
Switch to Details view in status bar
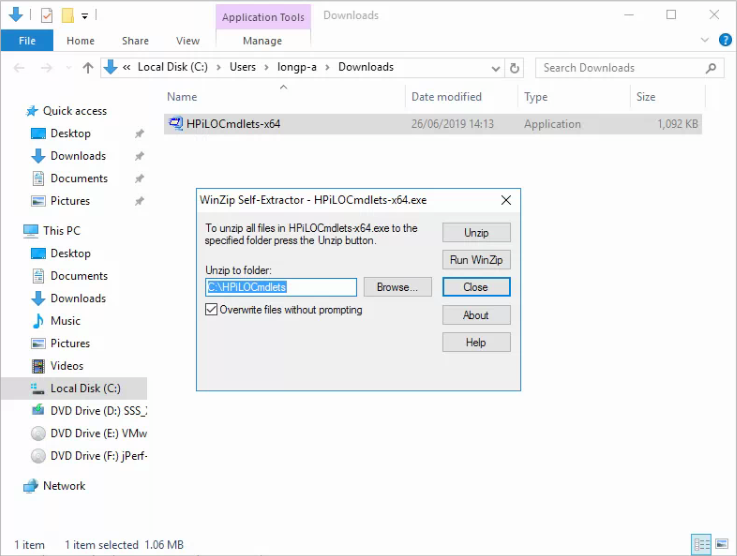[701, 545]
